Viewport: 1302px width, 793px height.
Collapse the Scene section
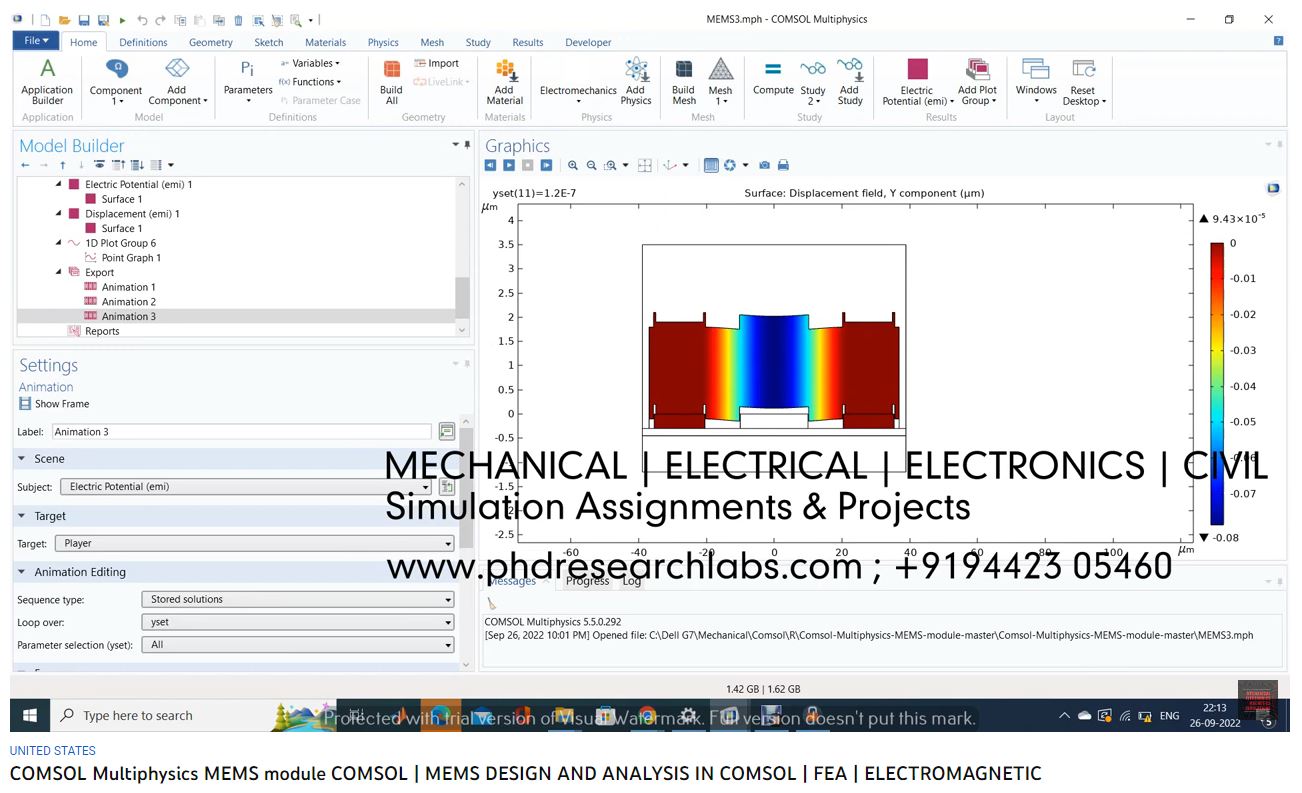(x=22, y=459)
